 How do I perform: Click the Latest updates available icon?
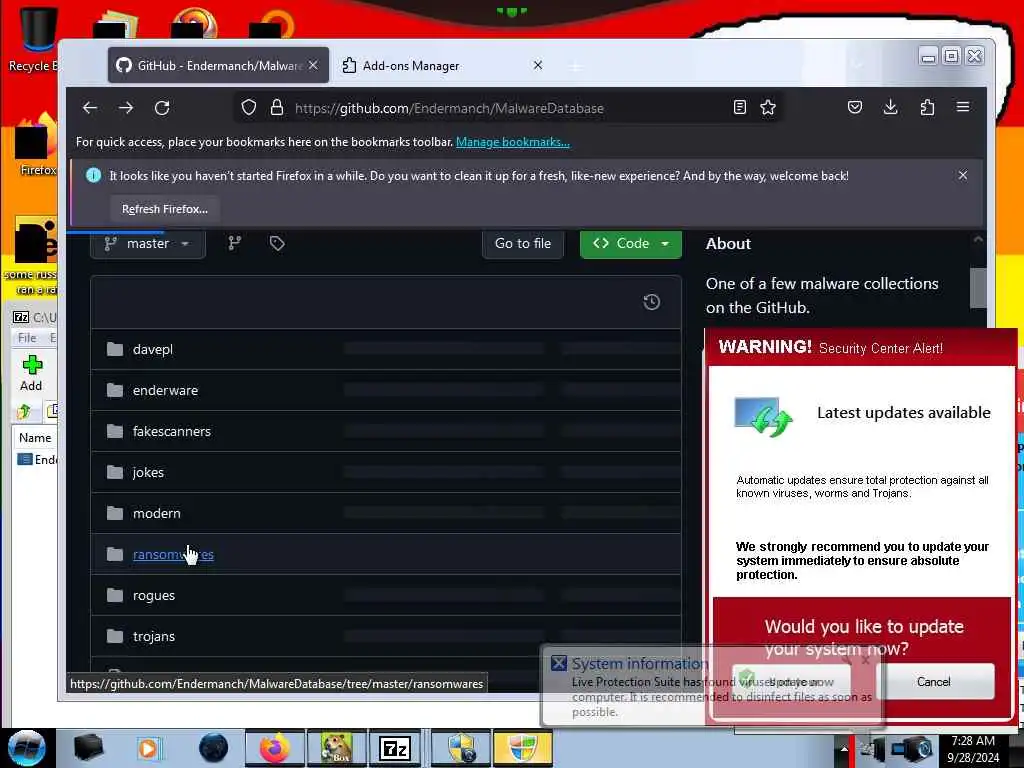pos(763,416)
